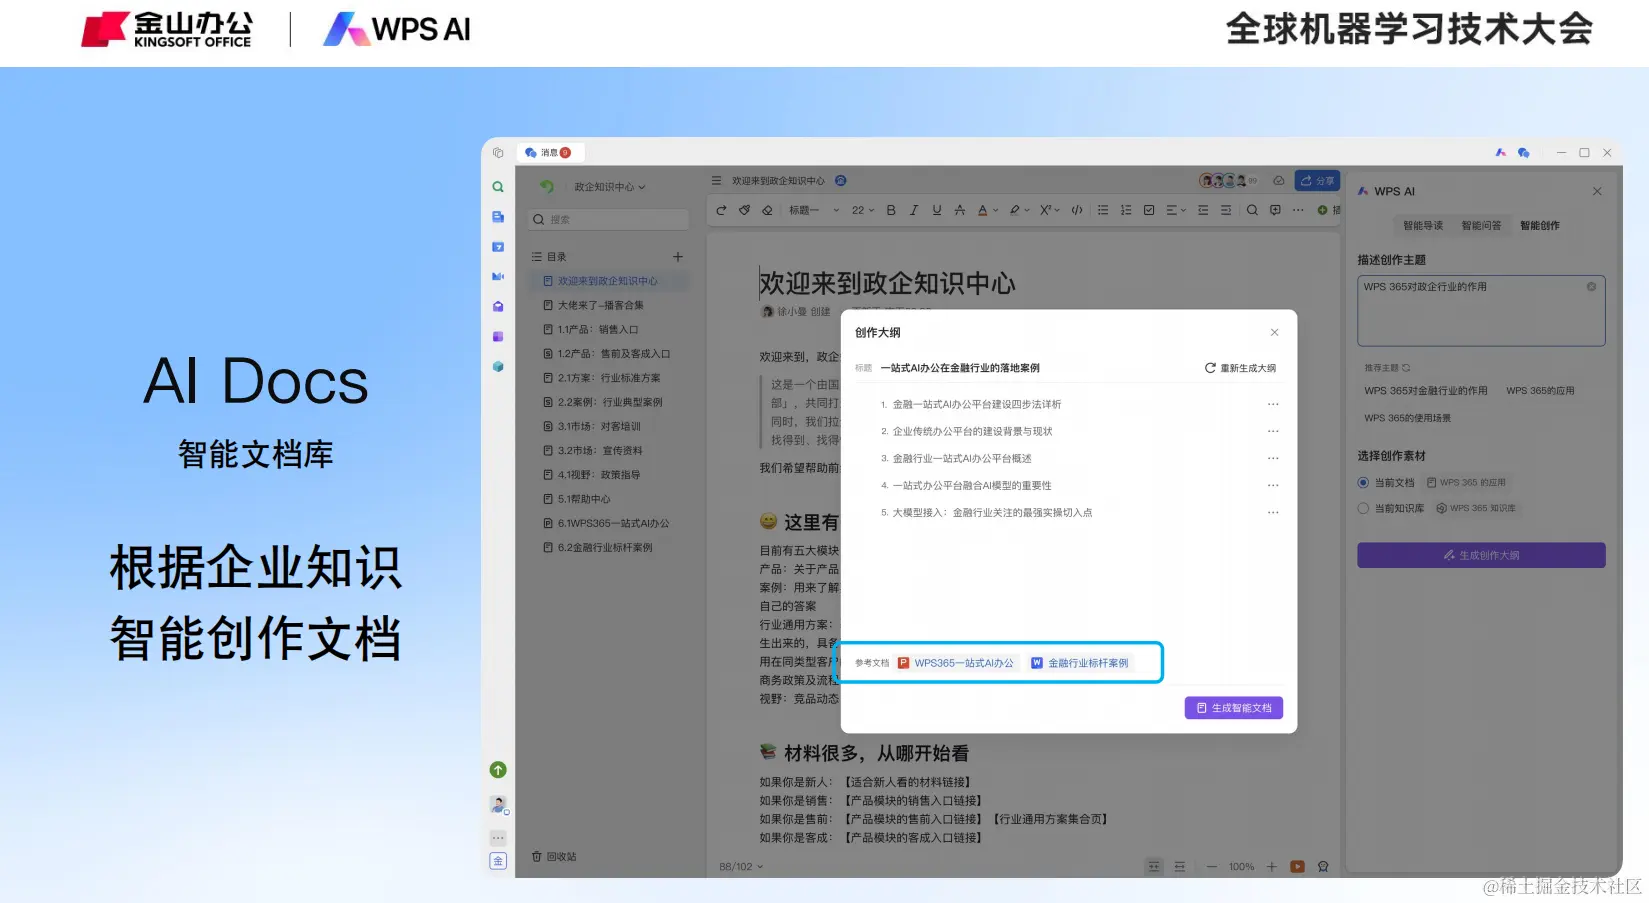Open the font size 22 dropdown
Screen dimensions: 1649x903
tap(863, 210)
